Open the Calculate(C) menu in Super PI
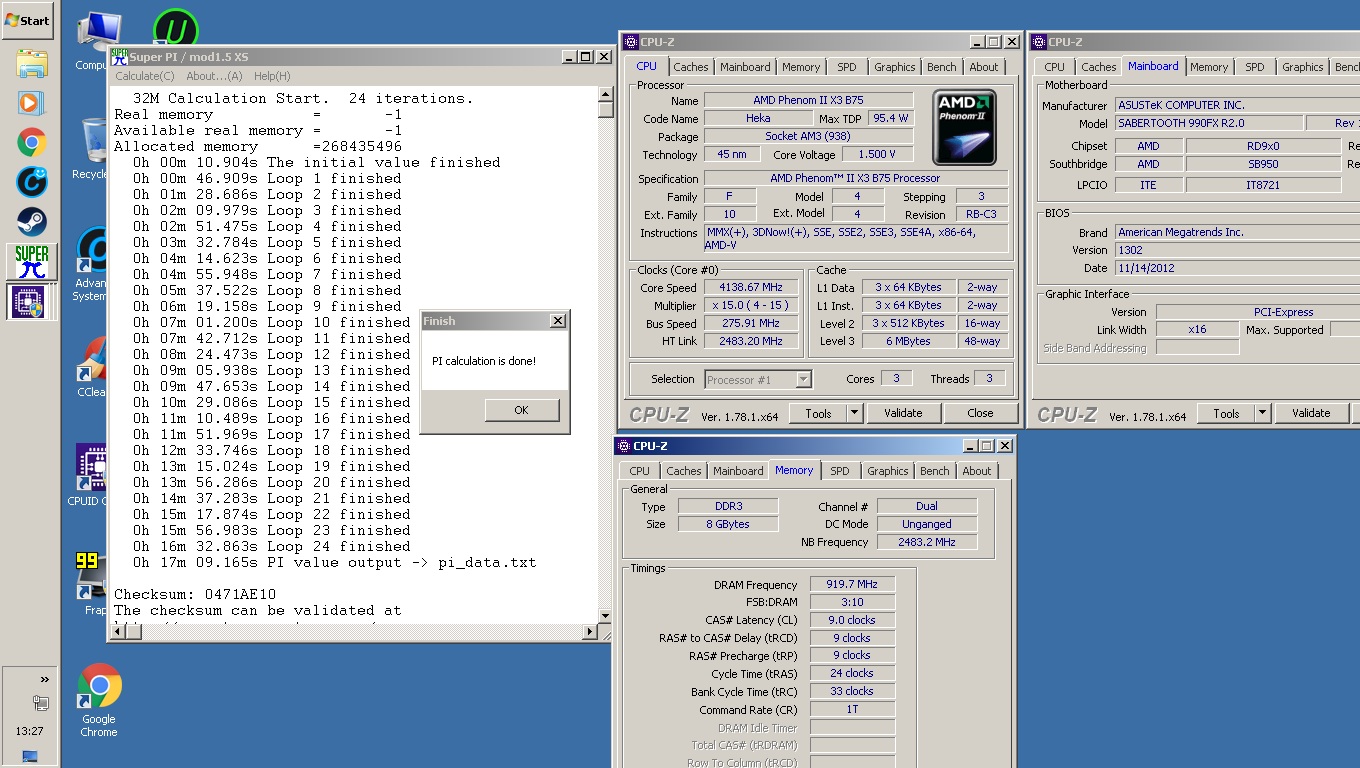 click(144, 76)
